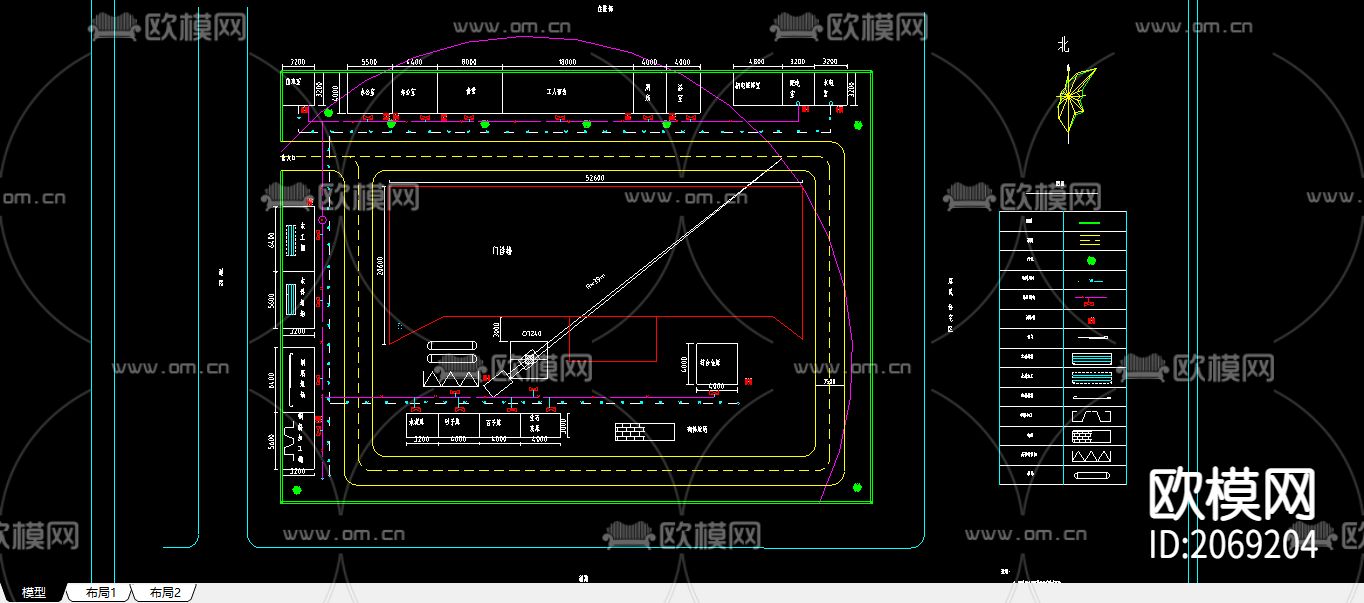Click the 52600 dimension text
The image size is (1364, 603).
tap(595, 178)
